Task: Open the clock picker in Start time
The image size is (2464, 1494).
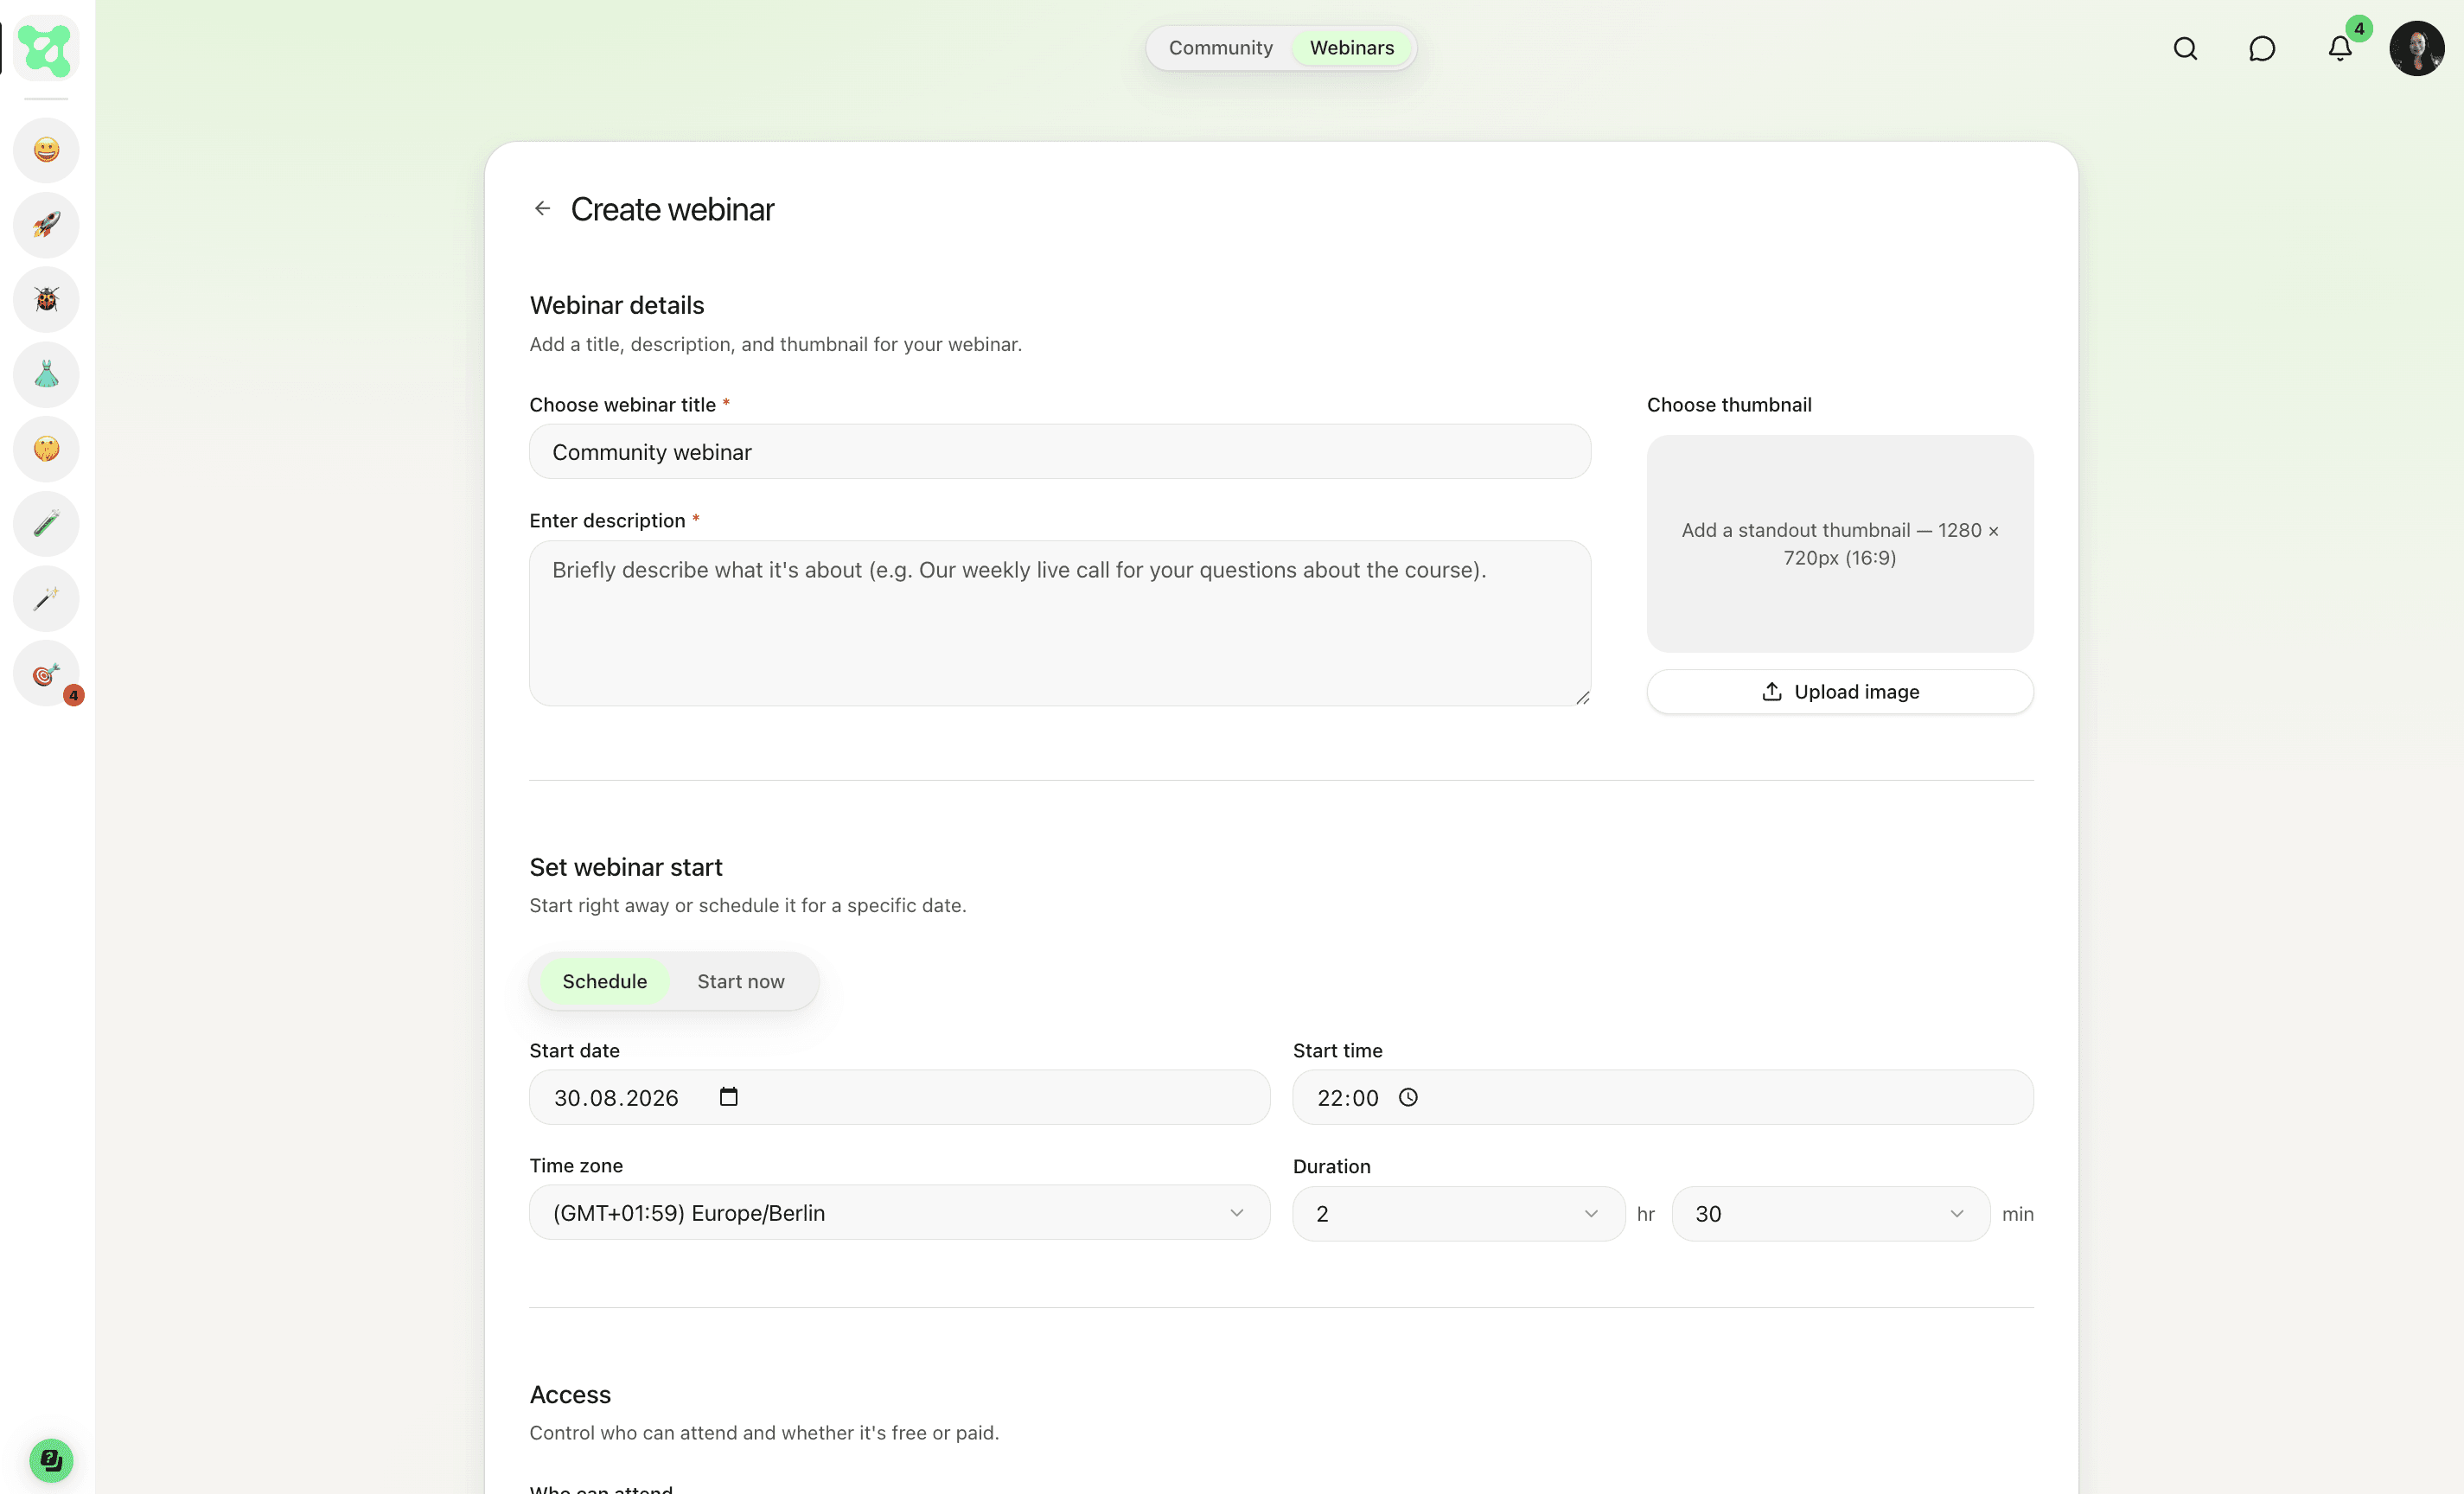Action: [1408, 1097]
